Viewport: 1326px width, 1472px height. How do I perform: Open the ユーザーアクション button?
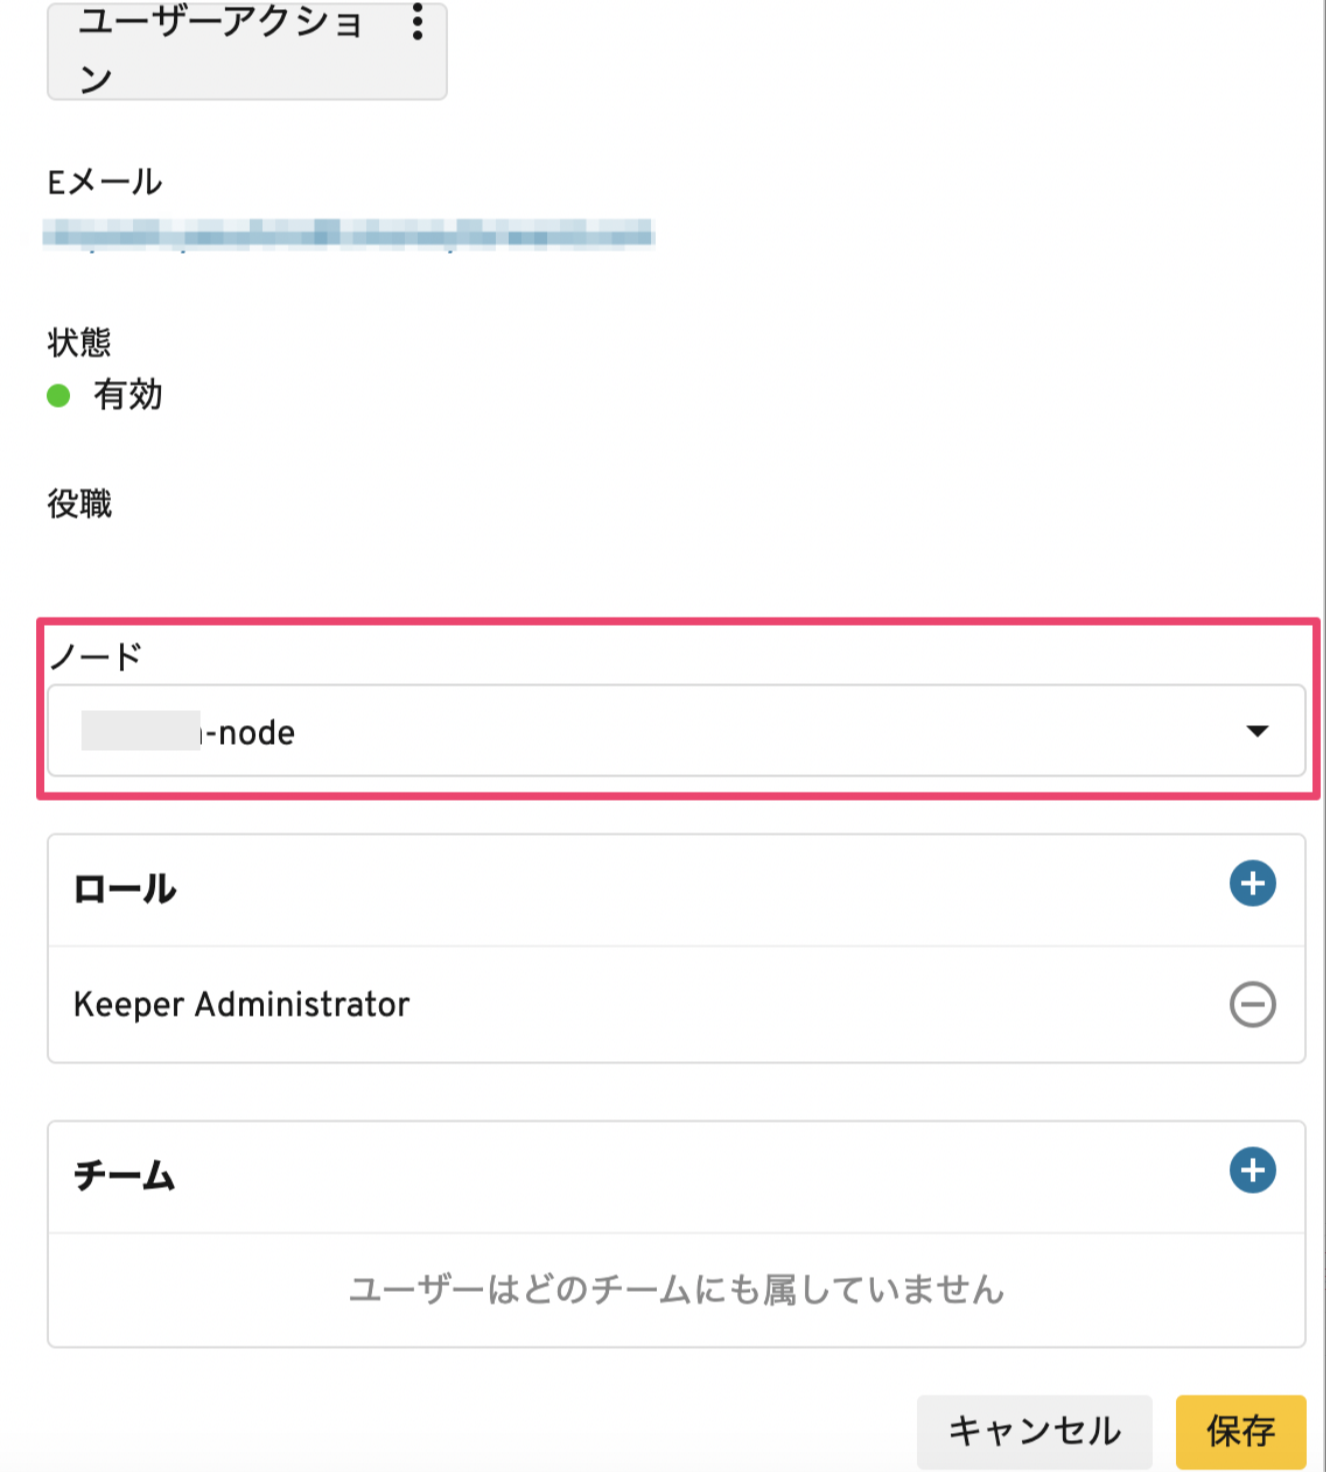pos(247,50)
